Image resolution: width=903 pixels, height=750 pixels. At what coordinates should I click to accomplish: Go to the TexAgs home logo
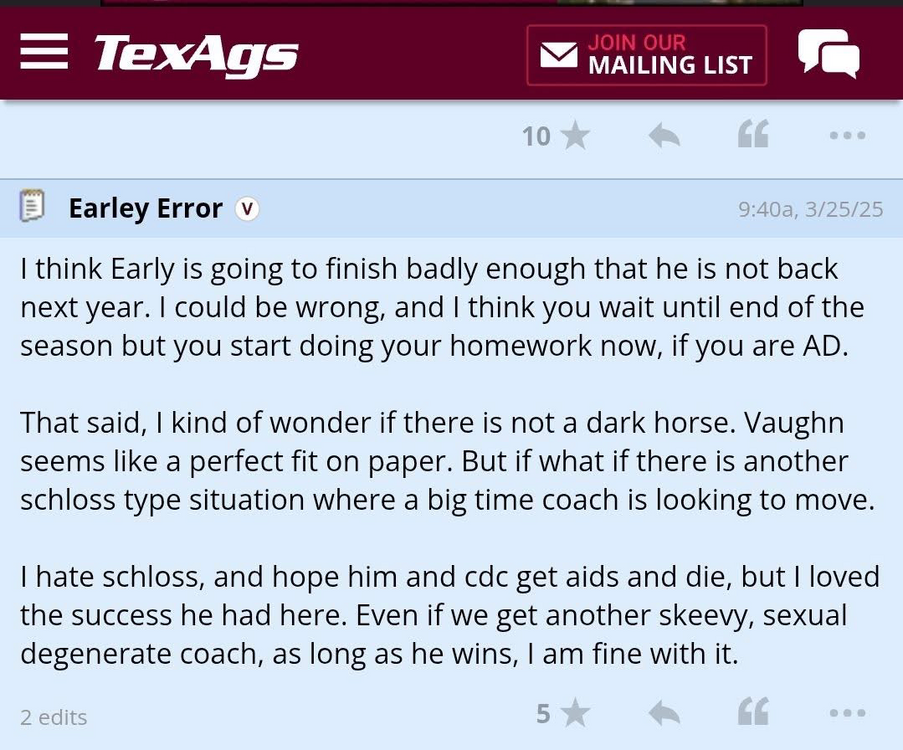pos(196,54)
